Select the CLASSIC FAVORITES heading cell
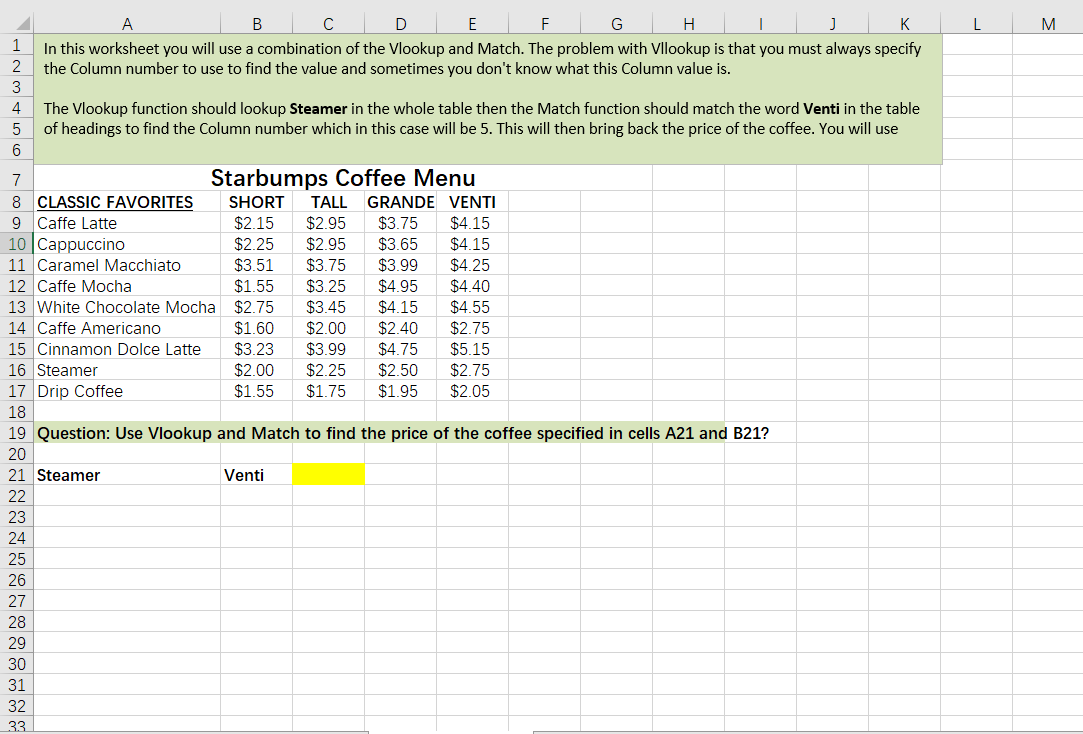The image size is (1083, 734). 114,202
